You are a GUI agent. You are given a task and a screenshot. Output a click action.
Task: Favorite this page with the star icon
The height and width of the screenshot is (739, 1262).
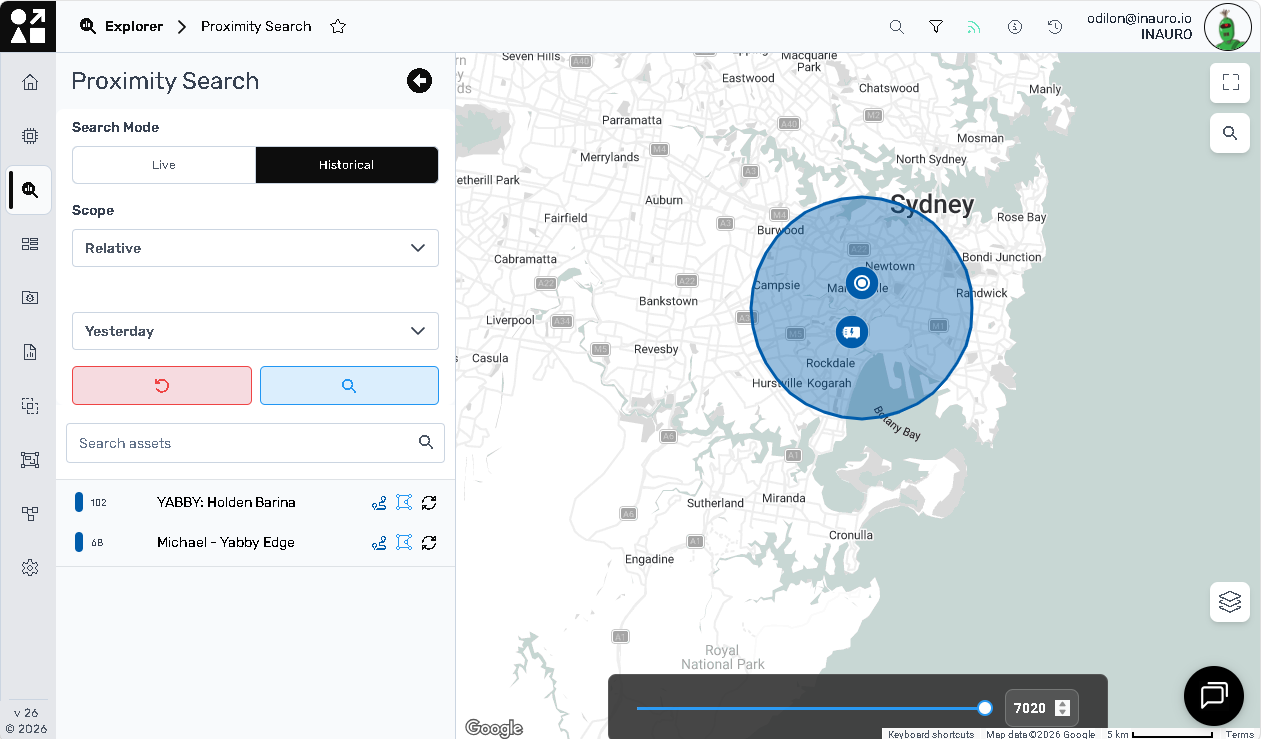pyautogui.click(x=338, y=27)
